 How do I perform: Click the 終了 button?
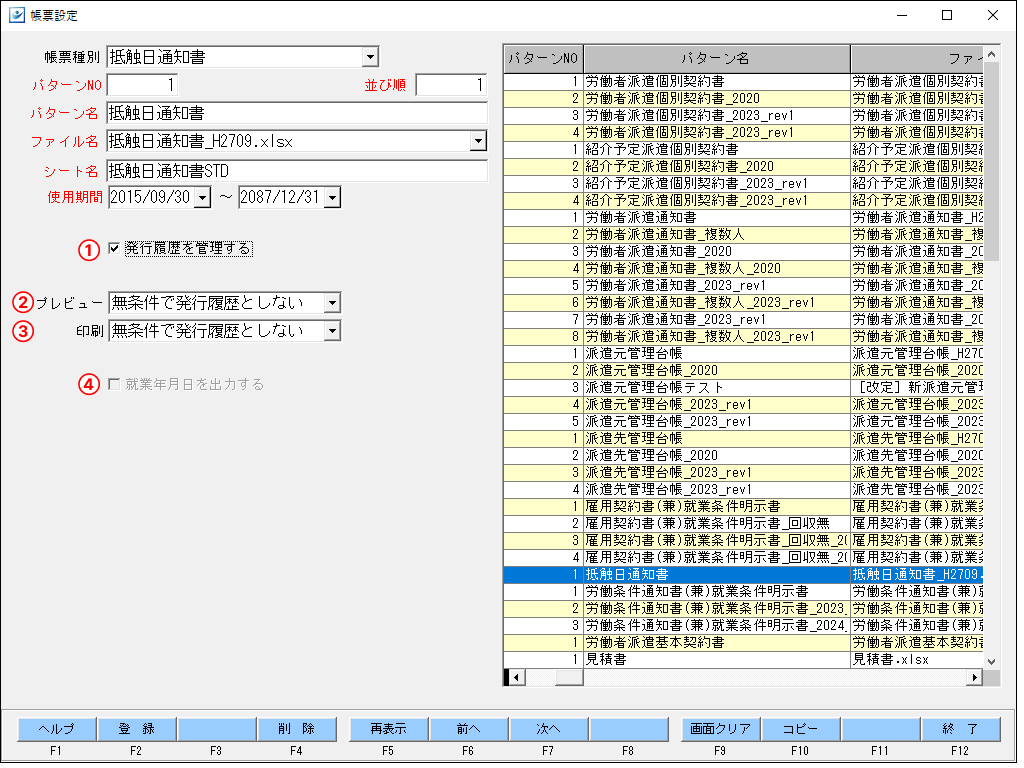[x=960, y=728]
